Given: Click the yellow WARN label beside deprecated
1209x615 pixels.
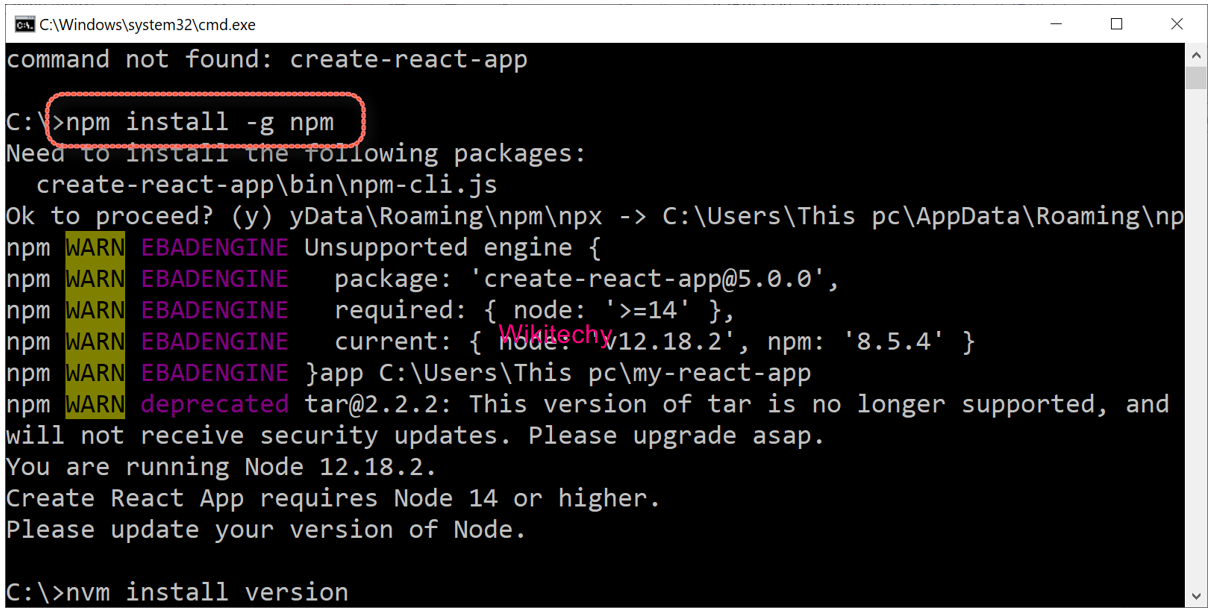Looking at the screenshot, I should pyautogui.click(x=95, y=404).
